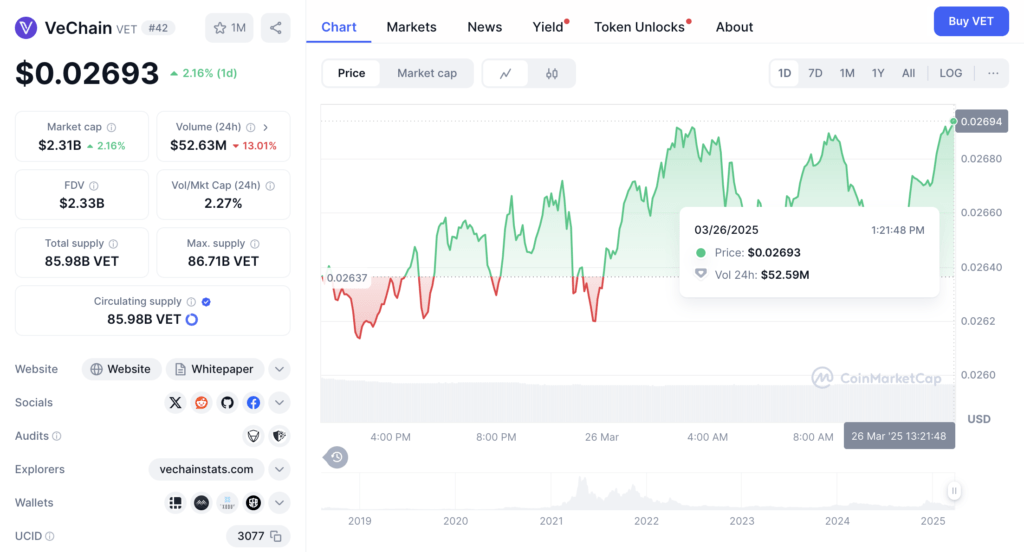The height and width of the screenshot is (552, 1024).
Task: Click the chart history clock icon
Action: click(336, 457)
